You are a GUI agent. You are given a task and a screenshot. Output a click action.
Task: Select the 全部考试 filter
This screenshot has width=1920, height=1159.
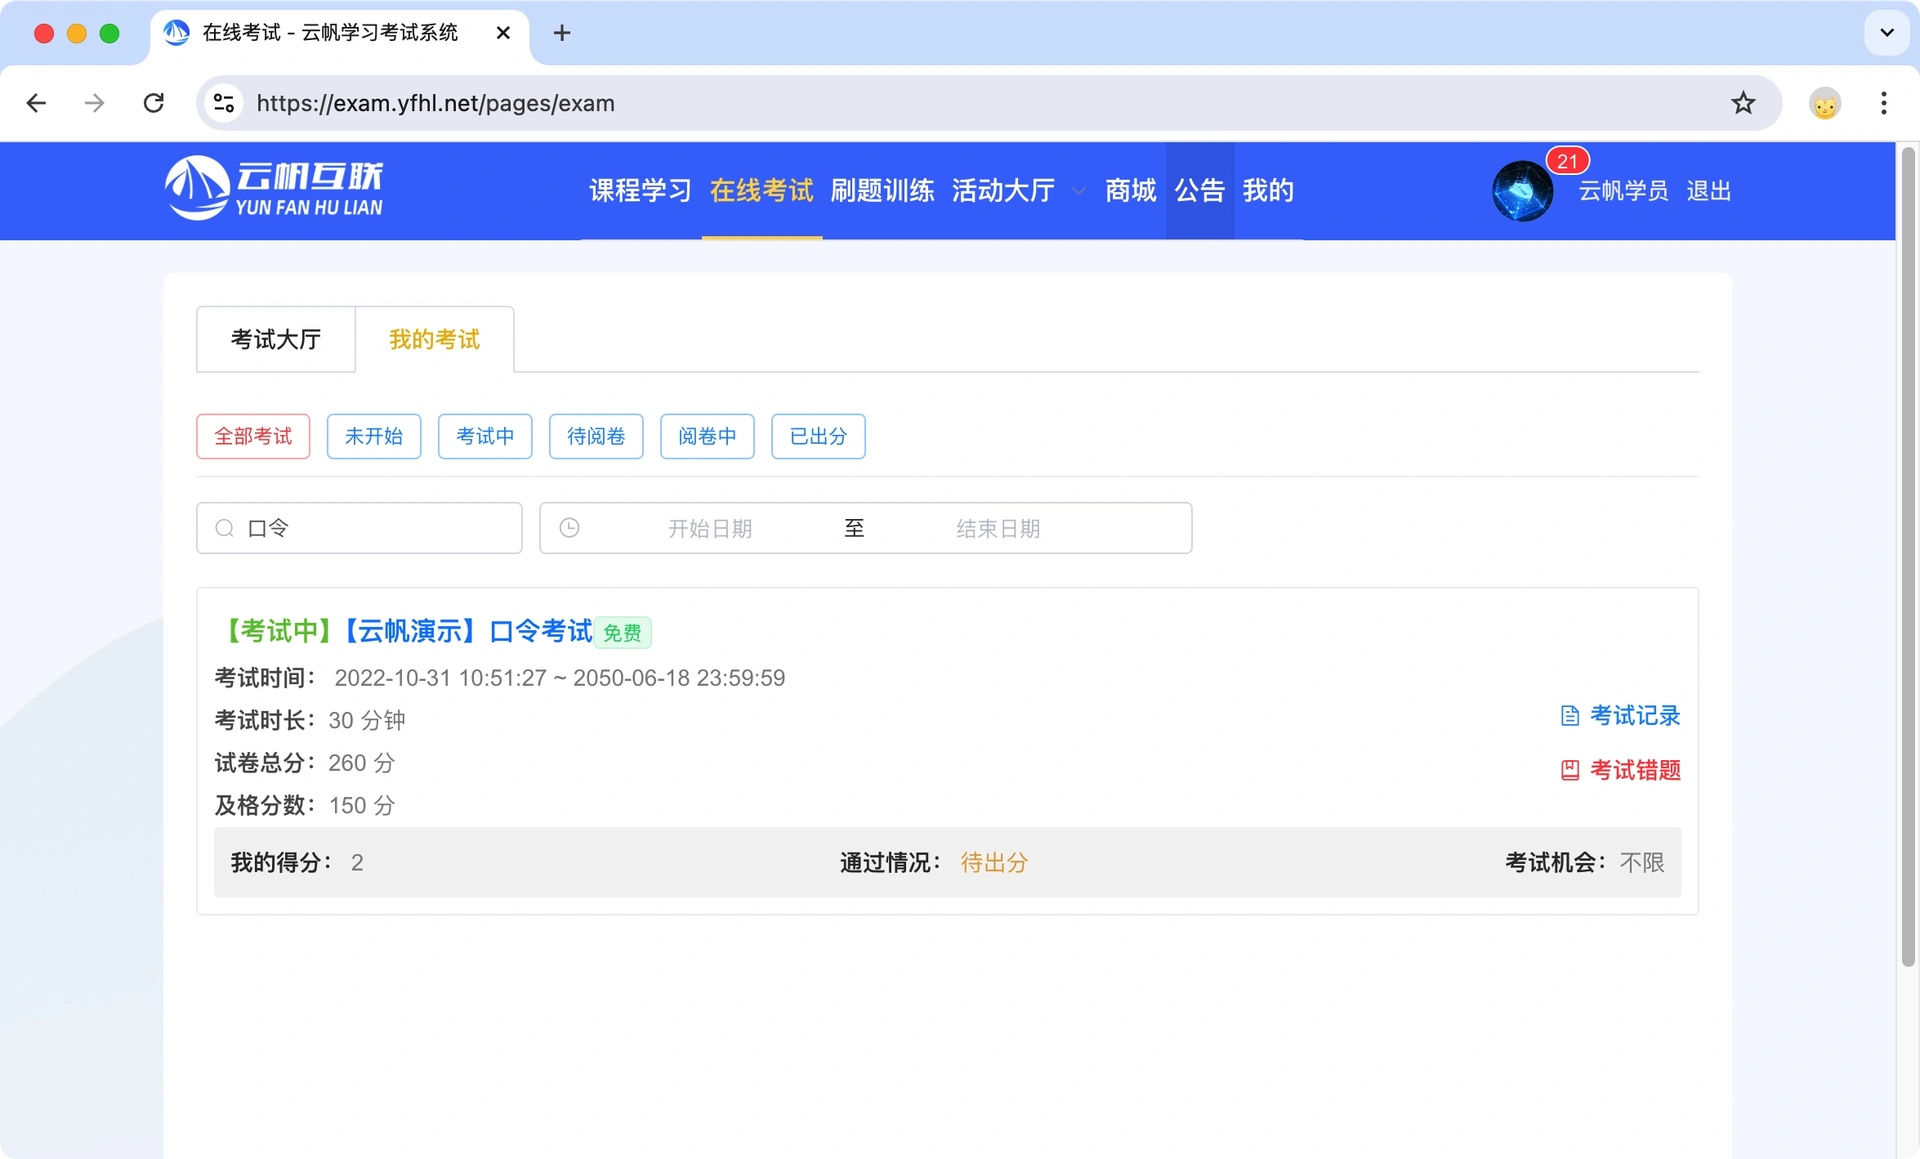[253, 436]
